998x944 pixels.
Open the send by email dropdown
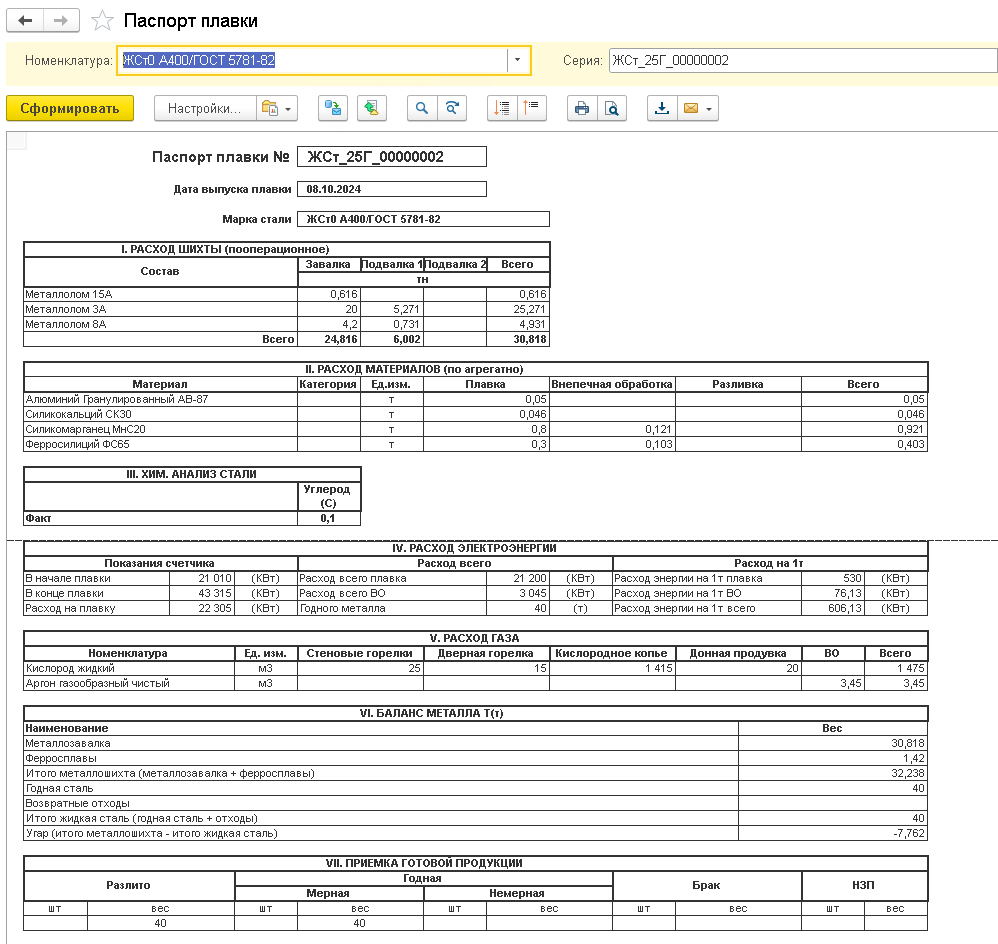[697, 109]
